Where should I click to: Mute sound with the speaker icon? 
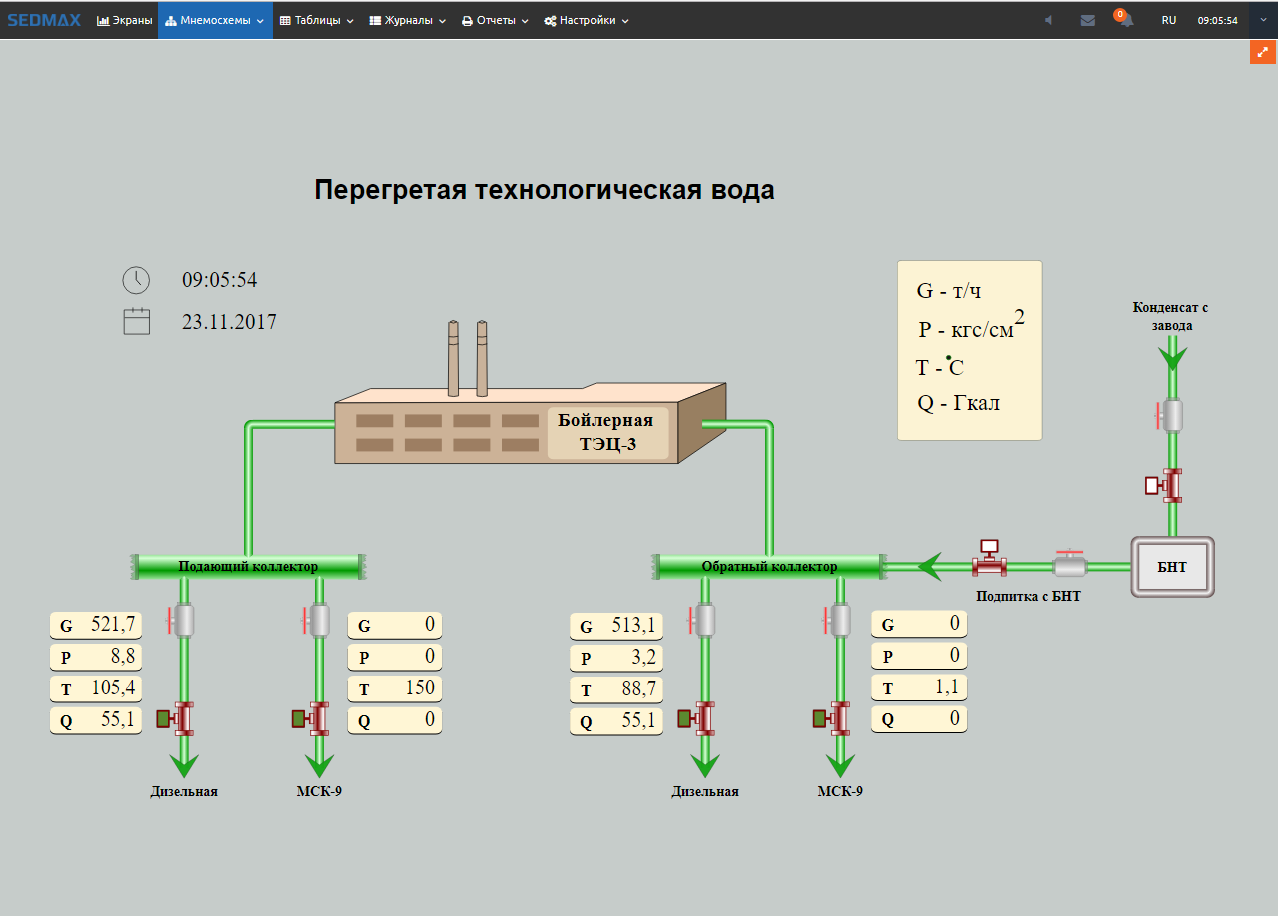coord(1048,20)
